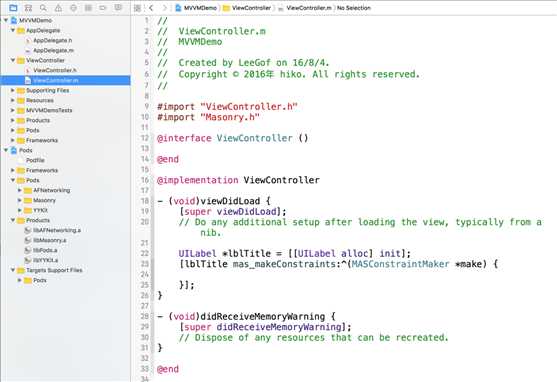Viewport: 557px width, 382px height.
Task: Go back in editor history
Action: pyautogui.click(x=151, y=8)
